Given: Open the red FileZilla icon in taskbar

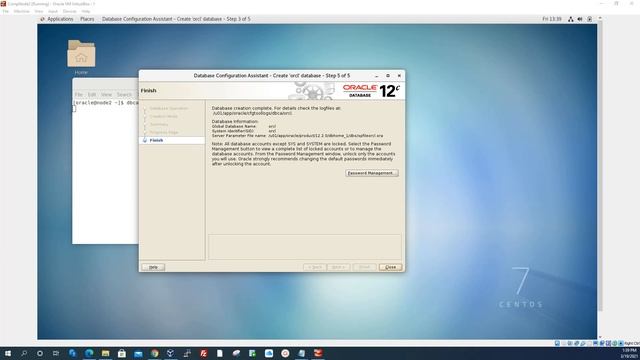Looking at the screenshot, I should [203, 353].
